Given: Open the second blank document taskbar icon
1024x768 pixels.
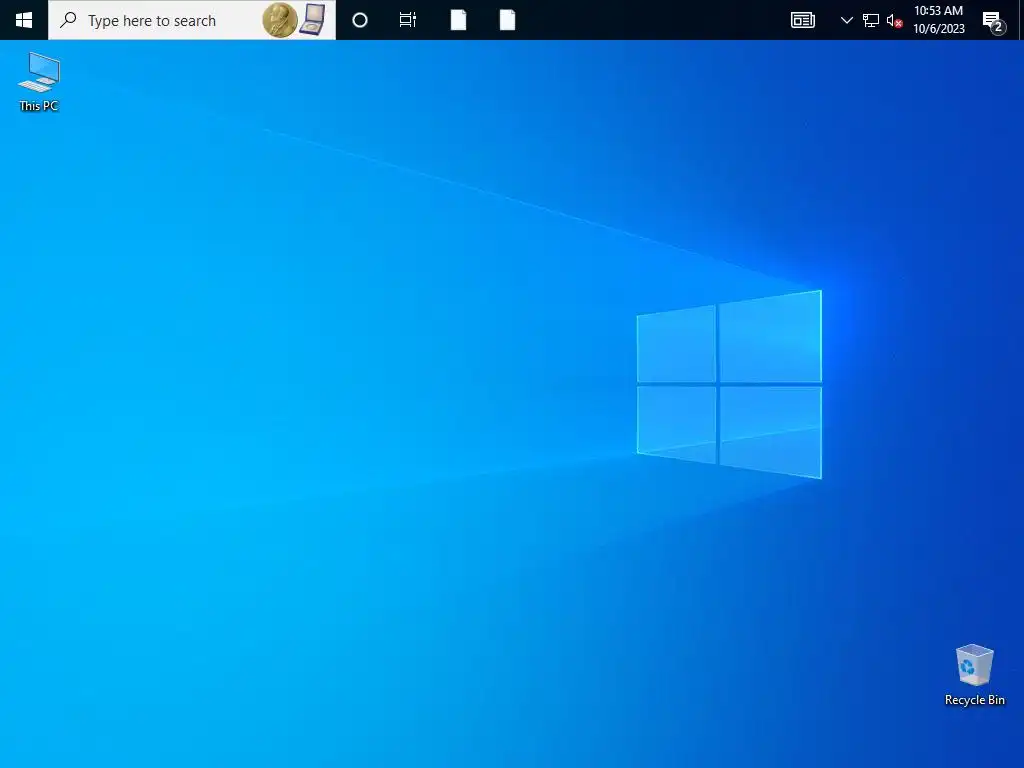Looking at the screenshot, I should [507, 20].
